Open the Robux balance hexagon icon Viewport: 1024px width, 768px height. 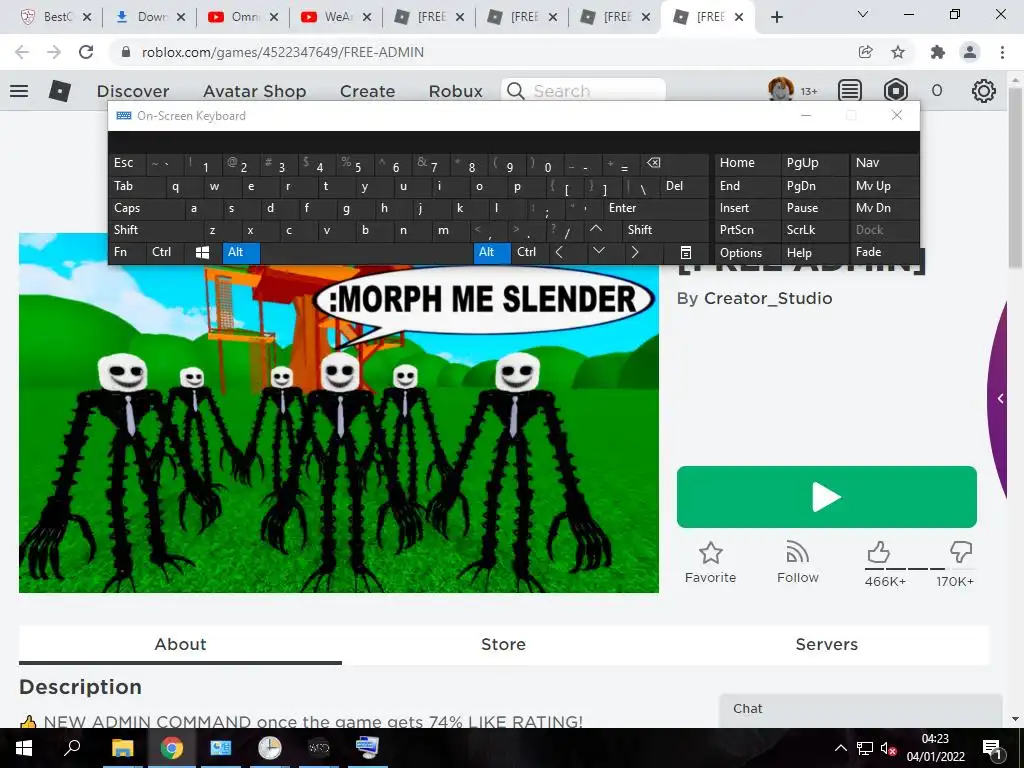[x=895, y=91]
